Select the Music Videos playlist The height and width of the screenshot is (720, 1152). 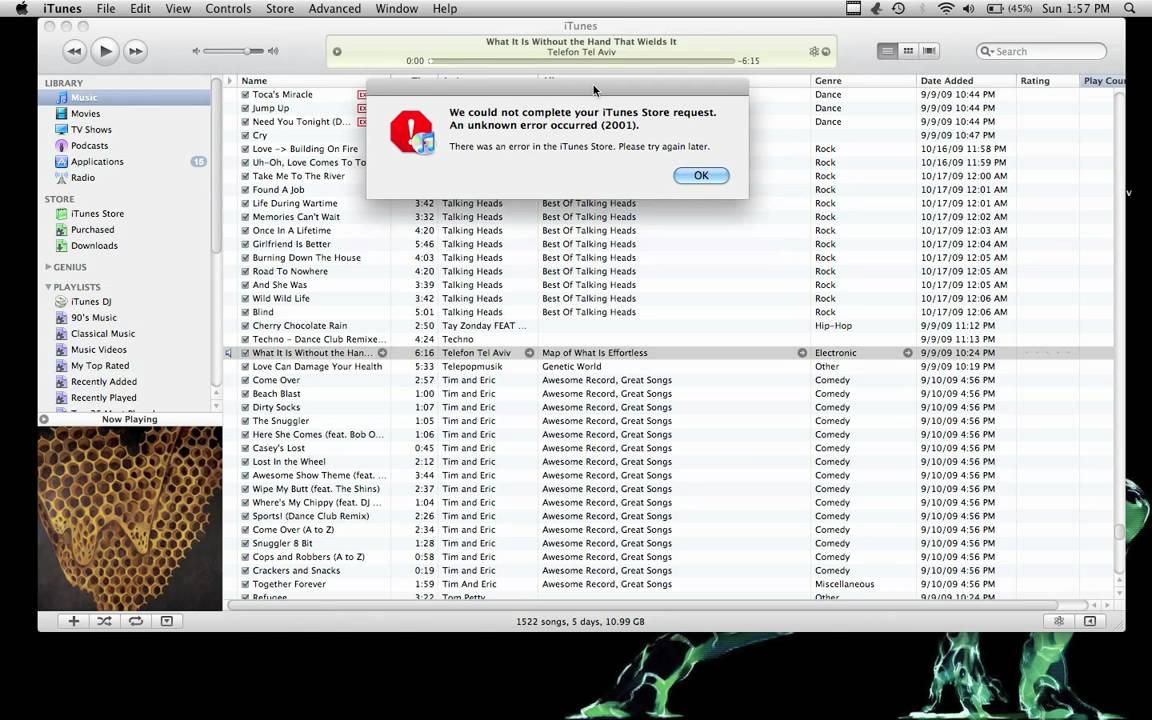[98, 350]
